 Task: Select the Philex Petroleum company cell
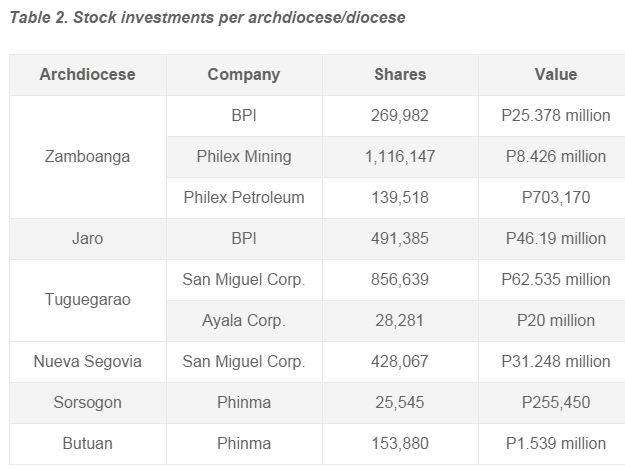tap(244, 198)
